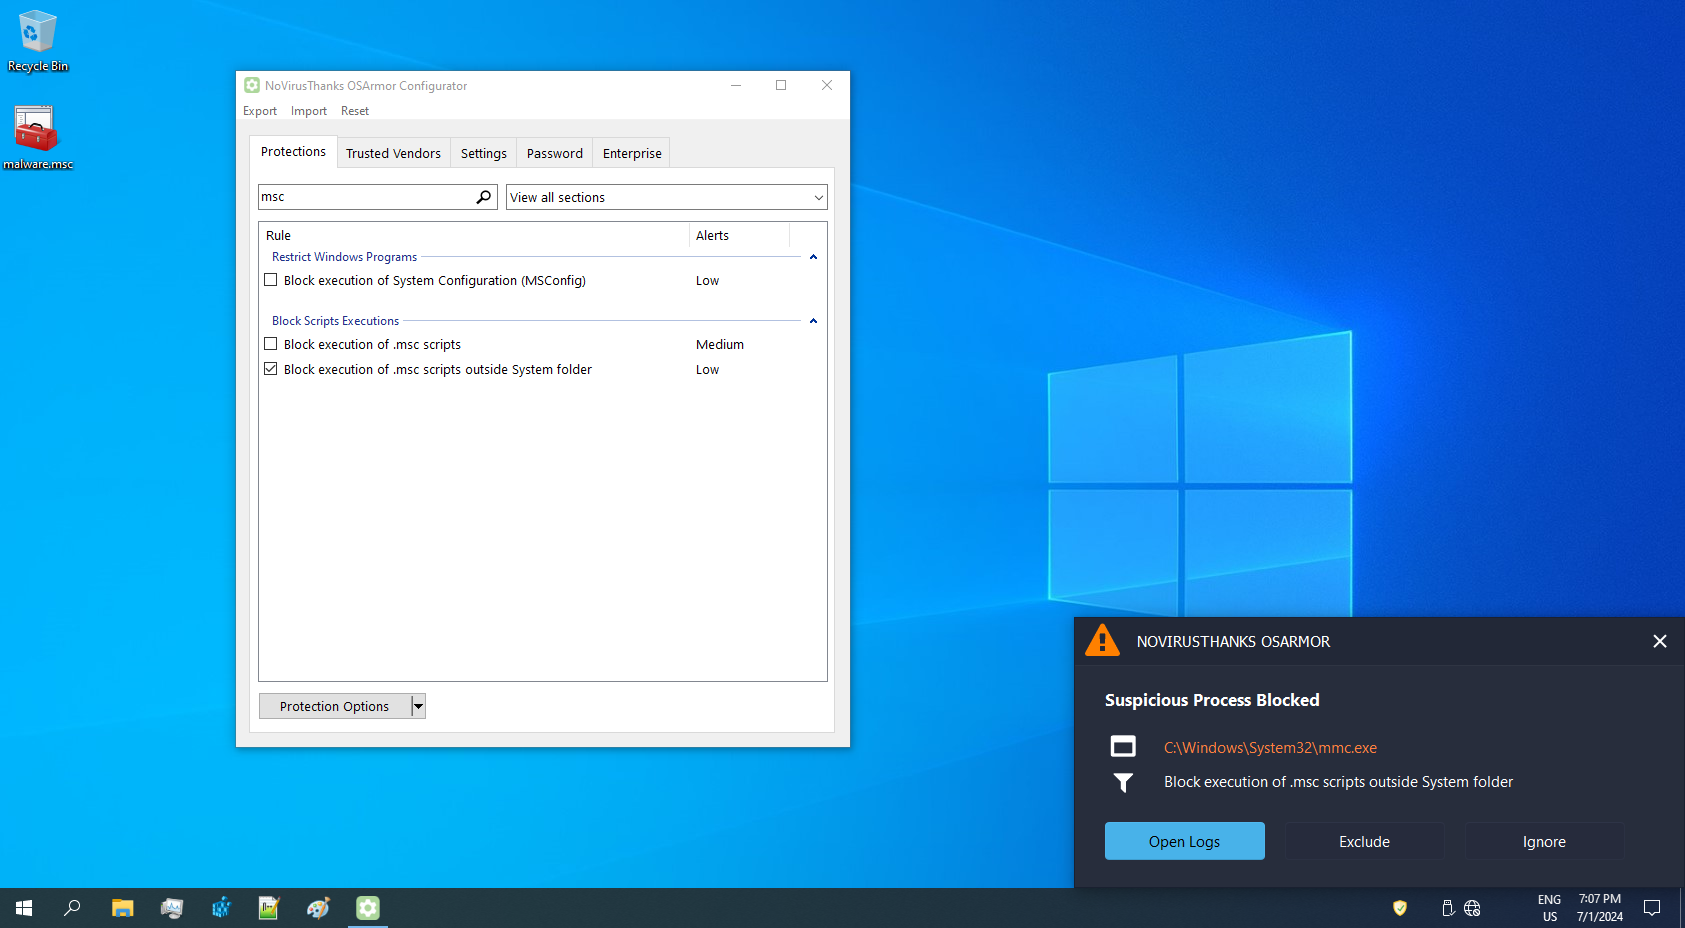The image size is (1685, 928).
Task: Click the ENG US language indicator
Action: tap(1549, 908)
